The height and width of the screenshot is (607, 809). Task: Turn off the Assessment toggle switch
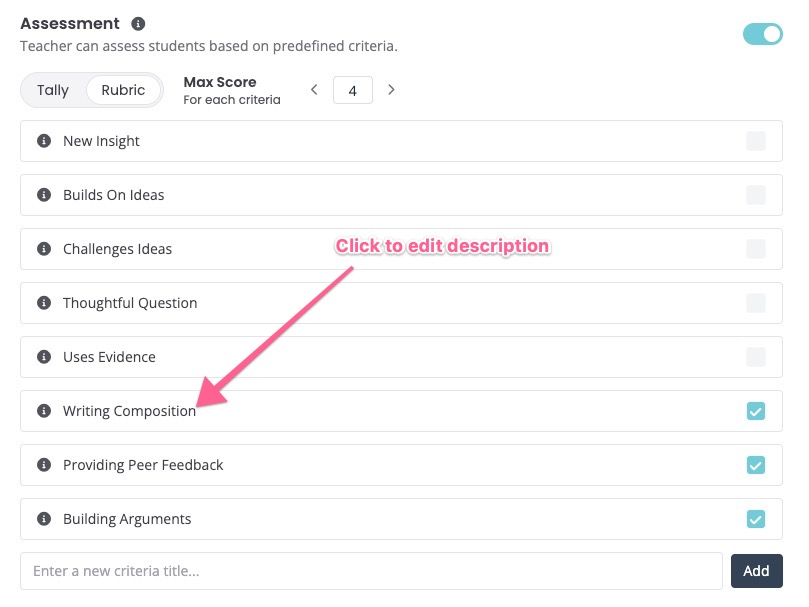point(762,34)
